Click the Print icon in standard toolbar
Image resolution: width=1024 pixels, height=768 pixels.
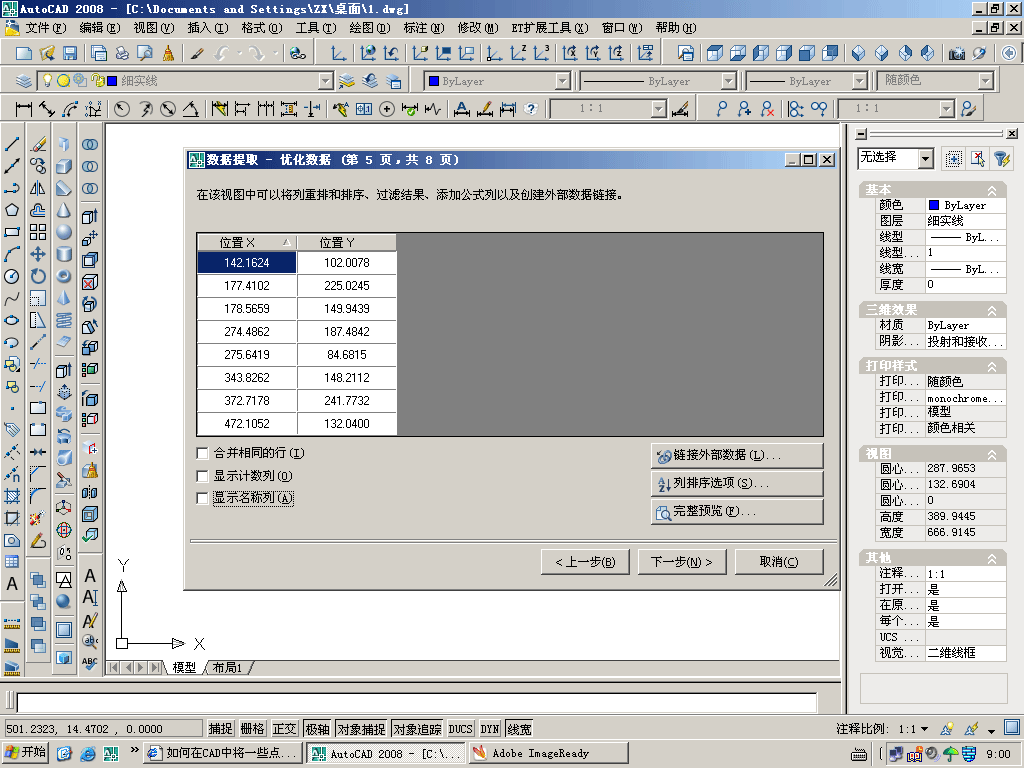[122, 54]
